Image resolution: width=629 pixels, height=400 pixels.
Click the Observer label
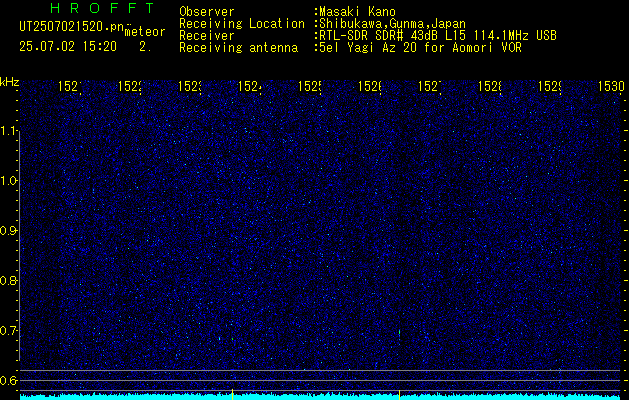tap(207, 12)
